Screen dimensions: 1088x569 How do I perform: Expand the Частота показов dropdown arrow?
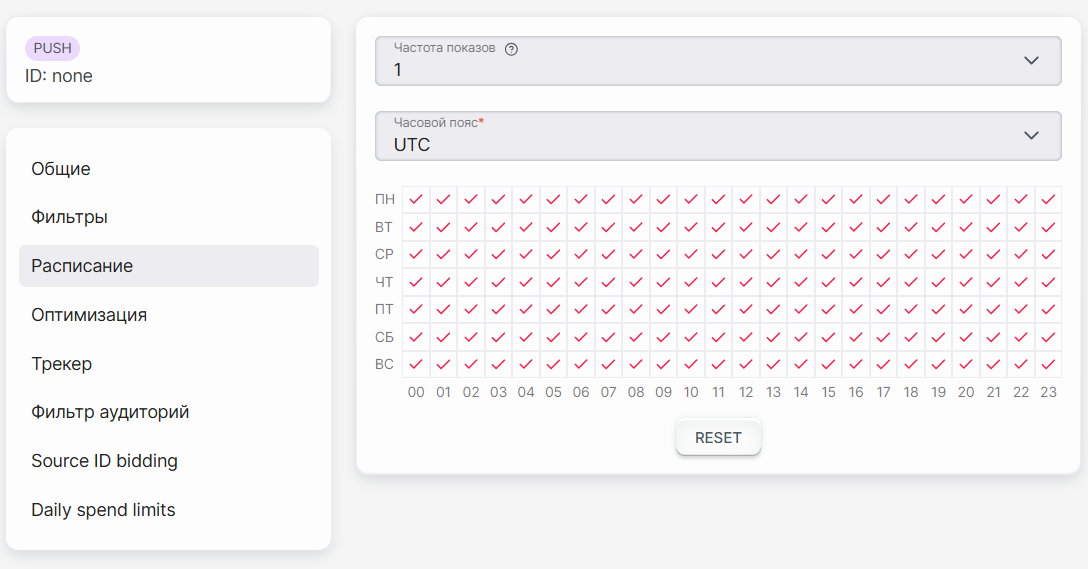coord(1032,60)
